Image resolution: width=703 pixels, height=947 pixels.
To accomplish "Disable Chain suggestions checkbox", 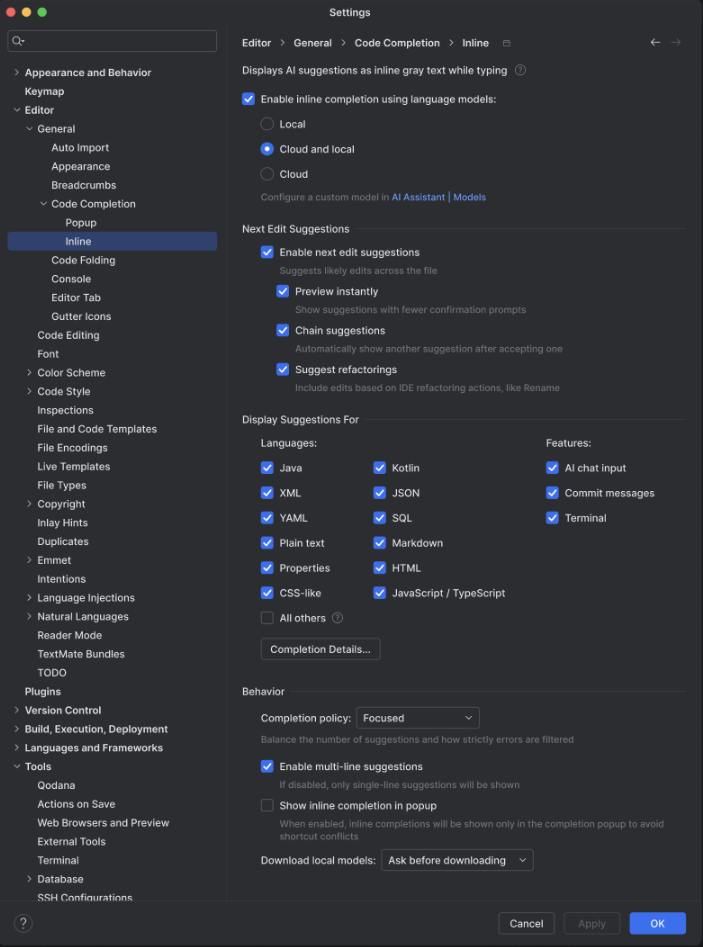I will pos(283,330).
